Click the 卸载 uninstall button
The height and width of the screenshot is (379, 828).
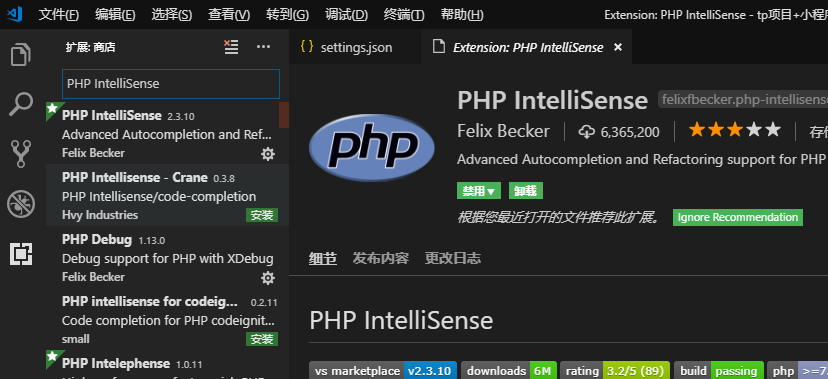coord(525,191)
